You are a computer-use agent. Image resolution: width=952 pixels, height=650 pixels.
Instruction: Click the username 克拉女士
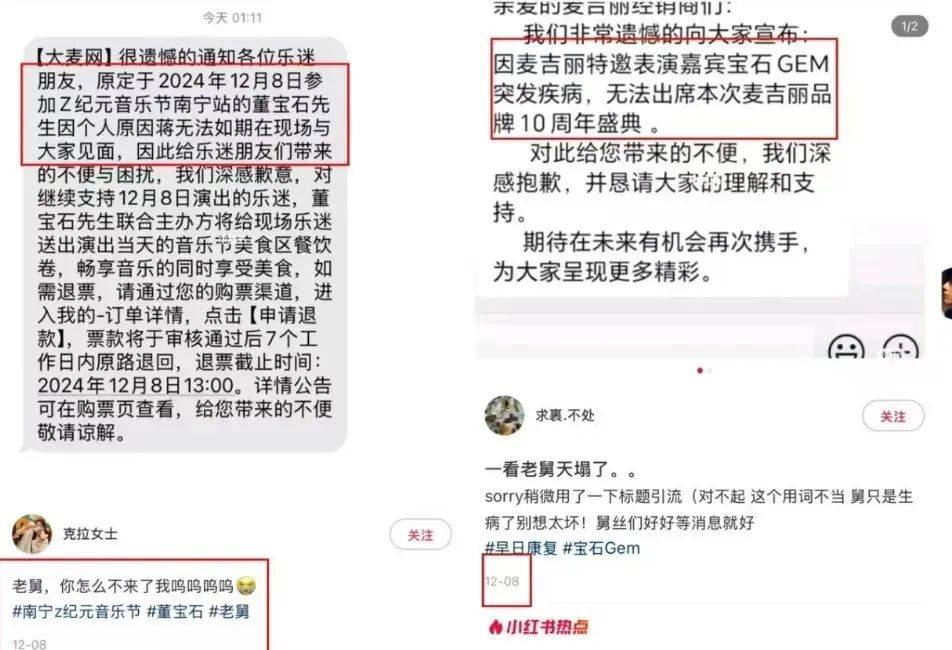pyautogui.click(x=90, y=534)
